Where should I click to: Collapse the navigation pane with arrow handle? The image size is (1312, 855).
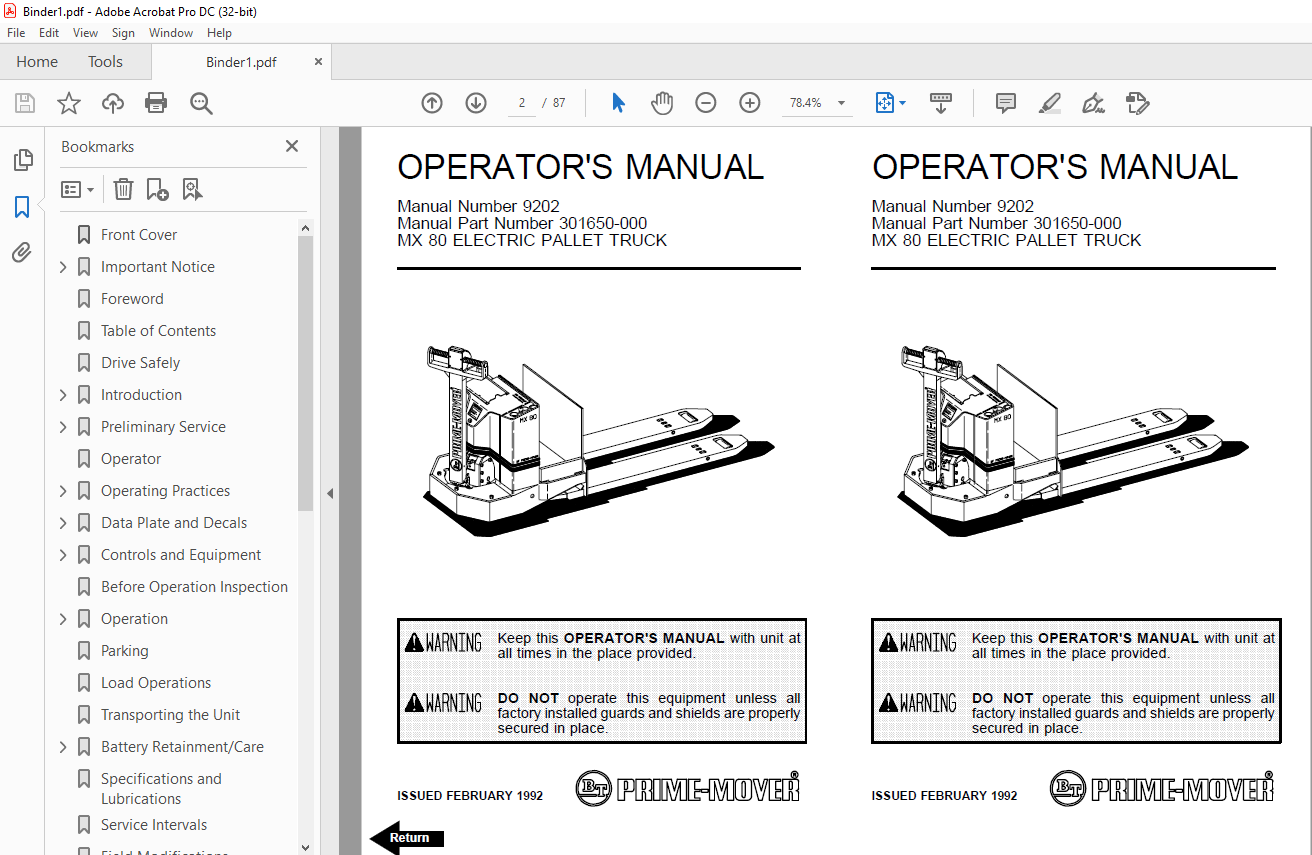[x=329, y=493]
